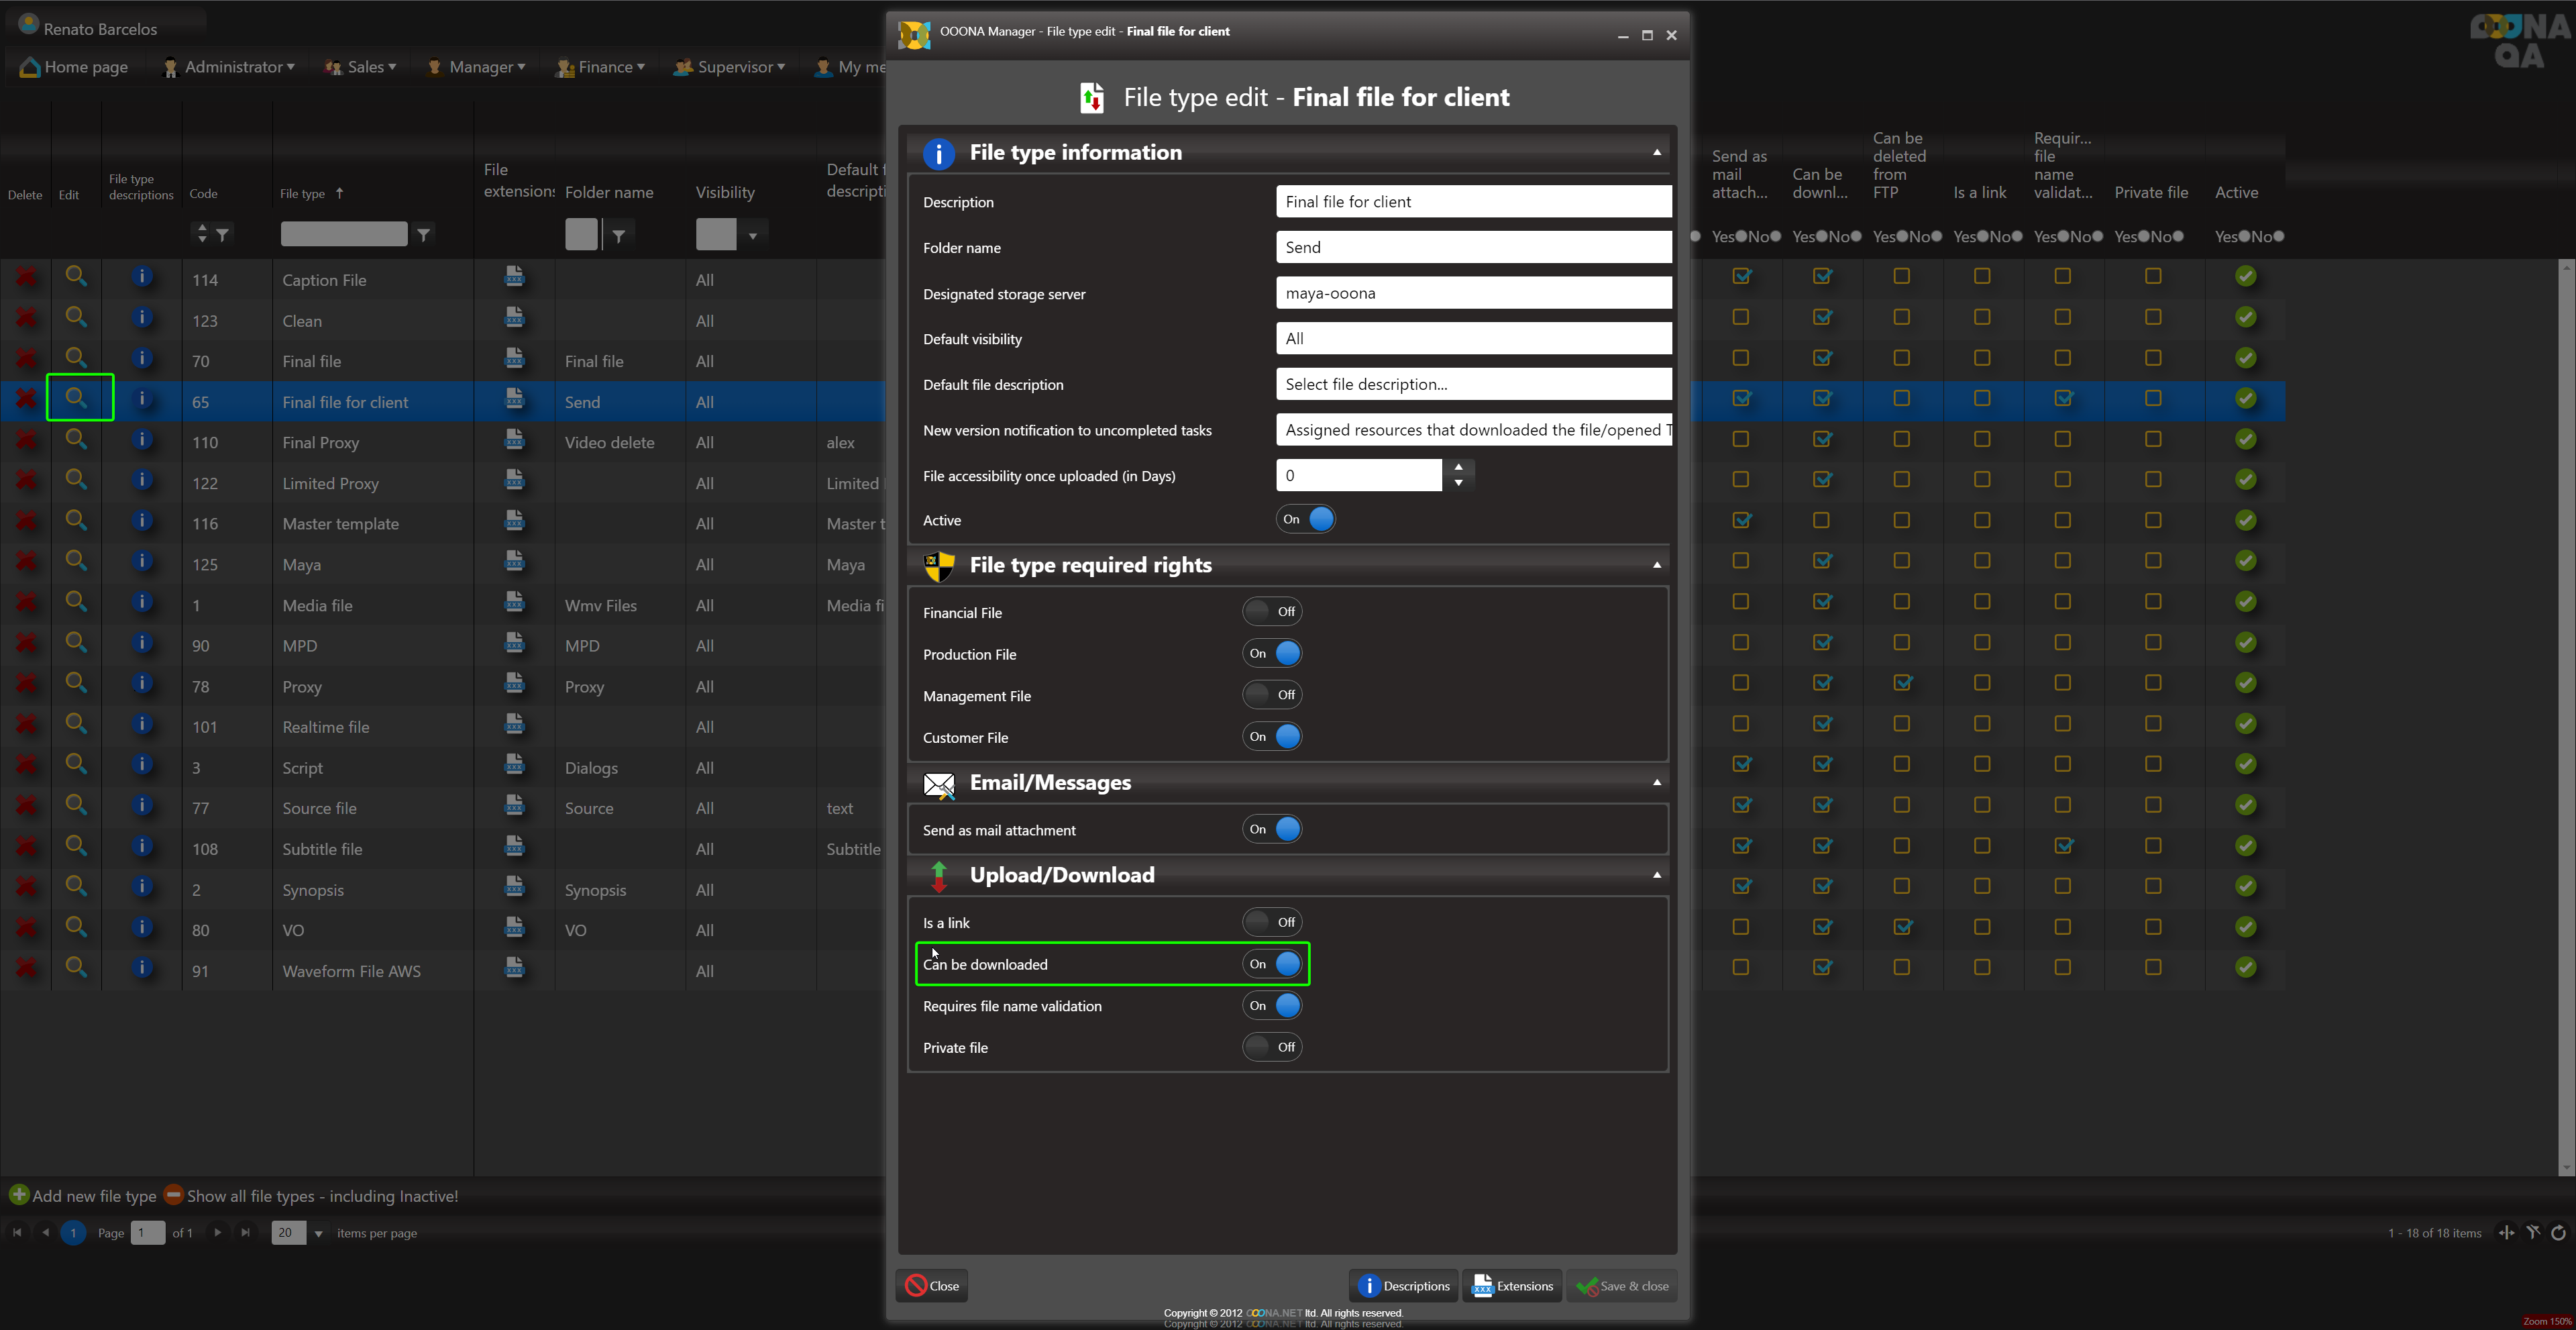Turn off the Send as mail attachment toggle
The width and height of the screenshot is (2576, 1330).
click(x=1272, y=829)
